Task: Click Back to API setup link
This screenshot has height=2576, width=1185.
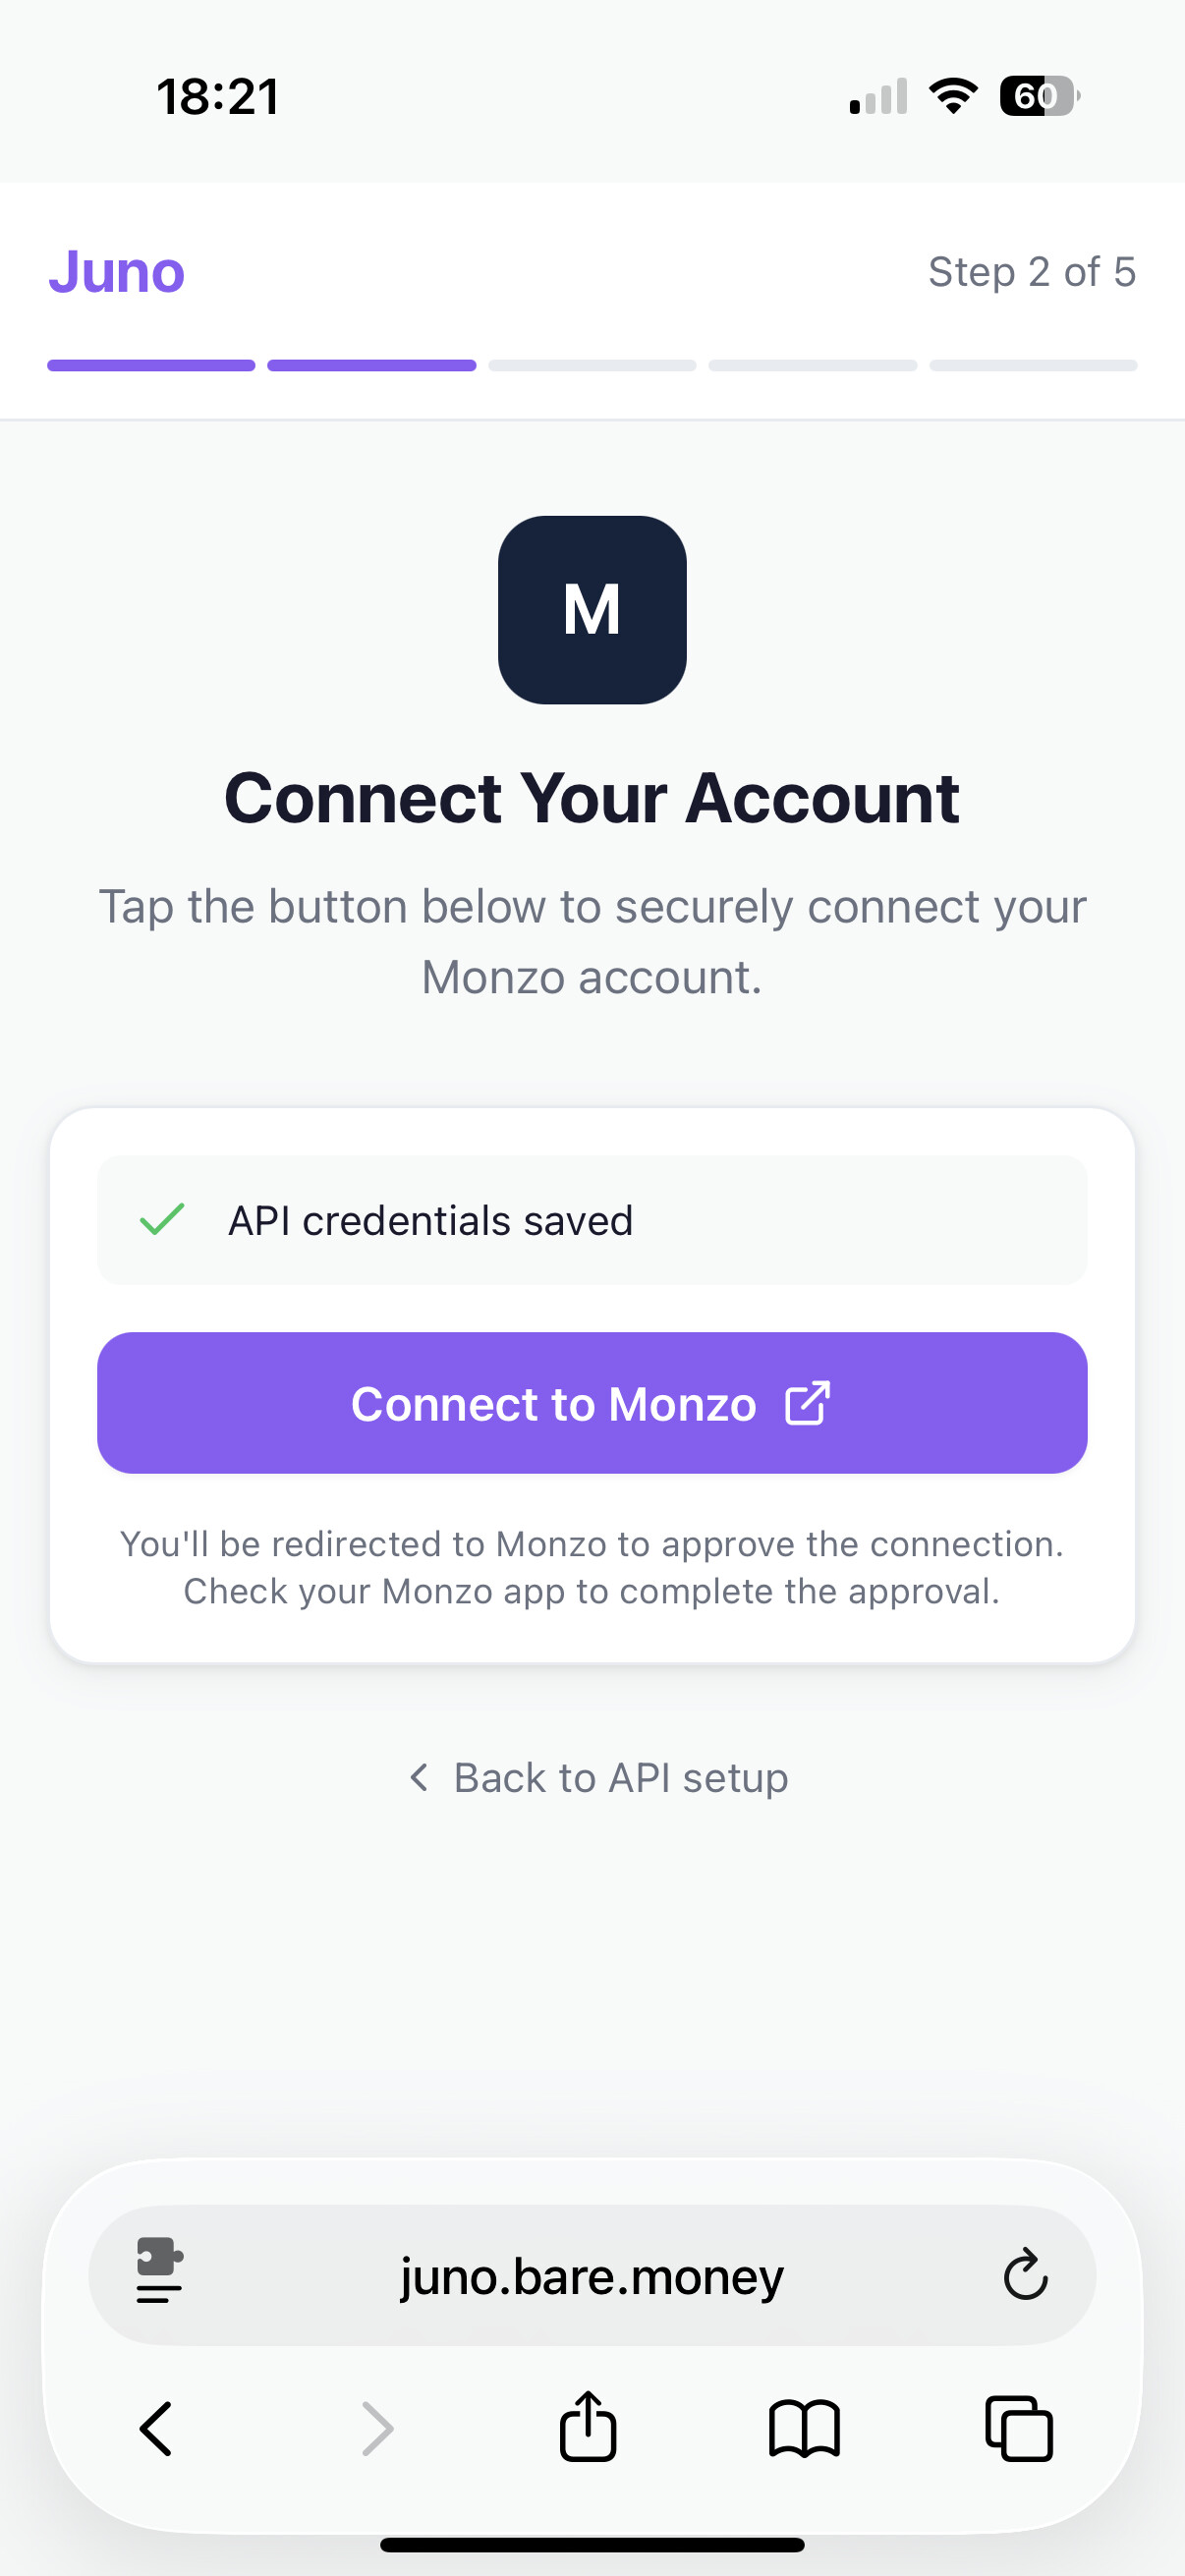Action: 620,1778
